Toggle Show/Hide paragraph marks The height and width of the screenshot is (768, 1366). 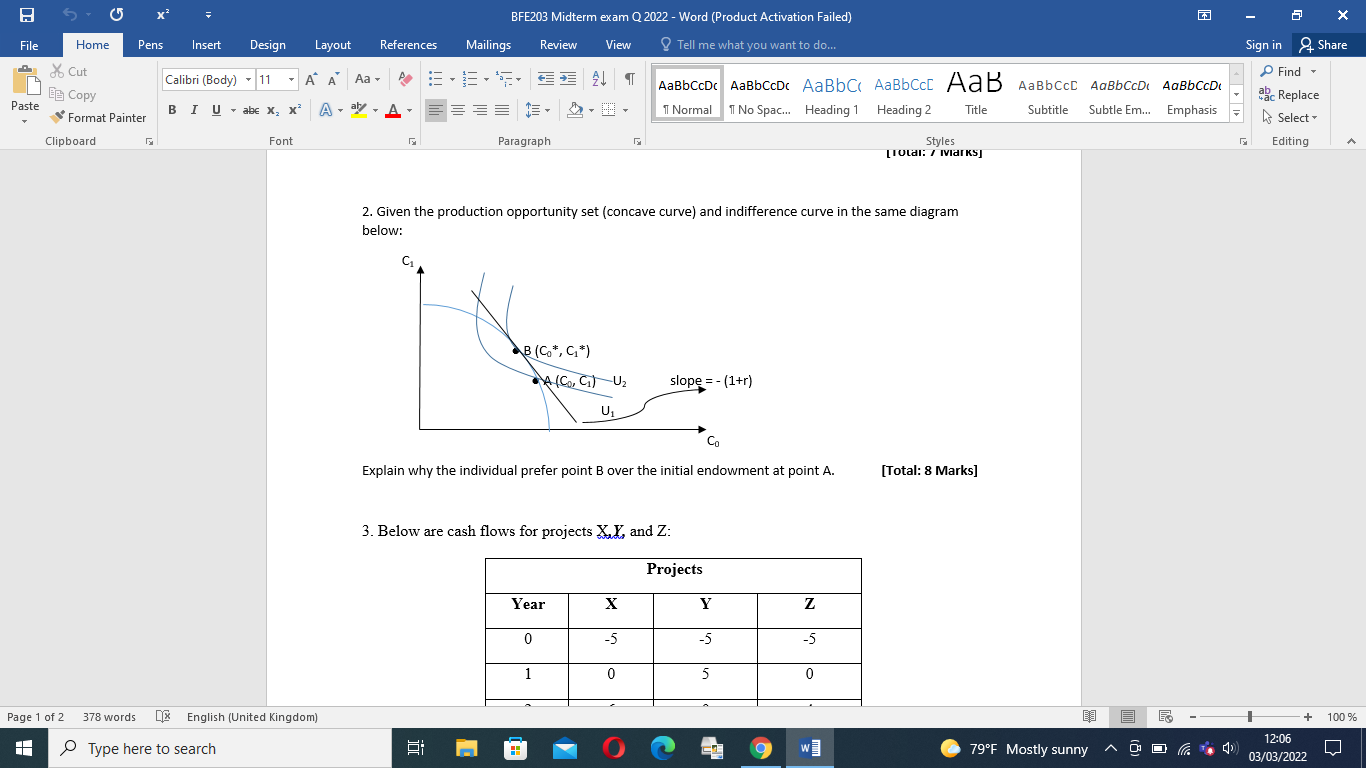pyautogui.click(x=629, y=79)
